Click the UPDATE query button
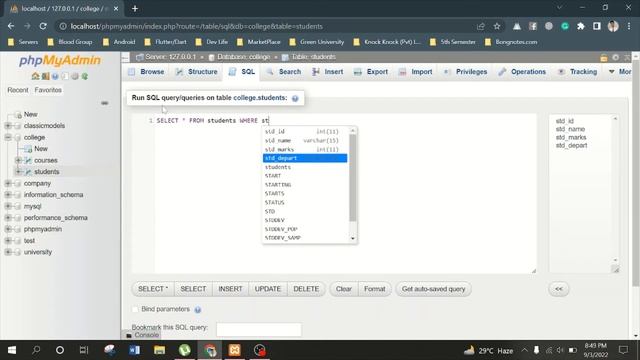640x360 pixels. (268, 289)
